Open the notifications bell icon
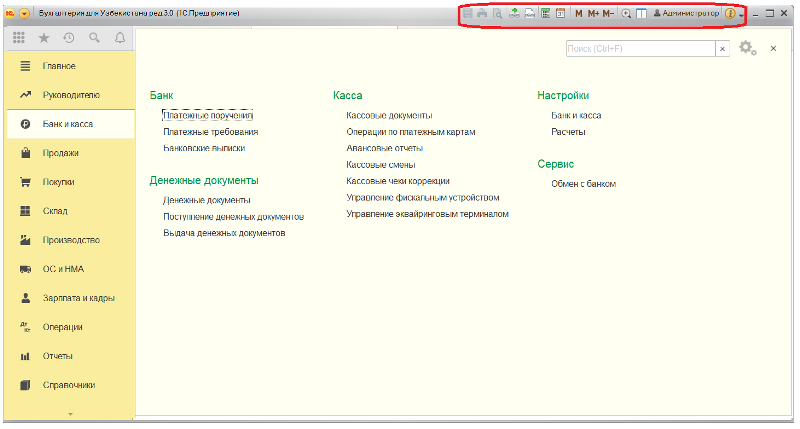Screen dimensions: 800x429 pyautogui.click(x=120, y=38)
